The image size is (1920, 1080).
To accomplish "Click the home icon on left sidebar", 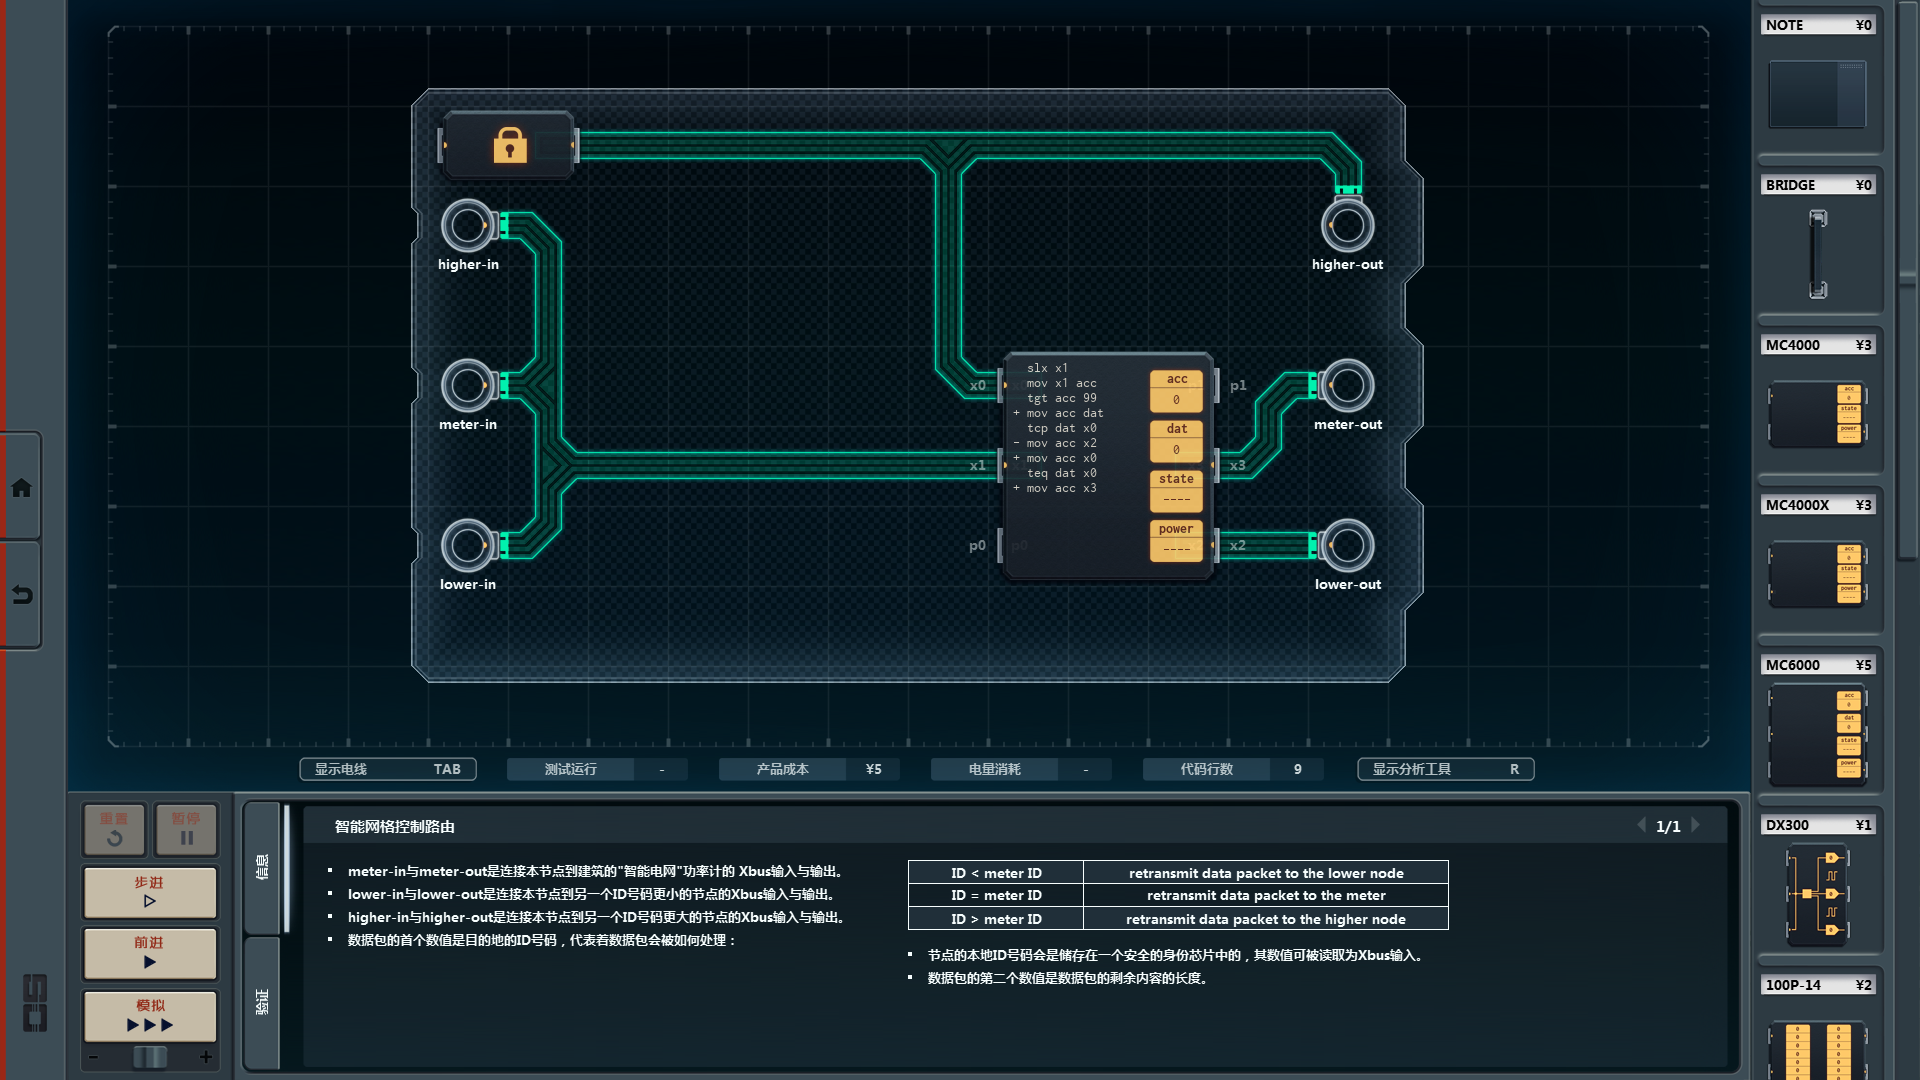I will 21,488.
